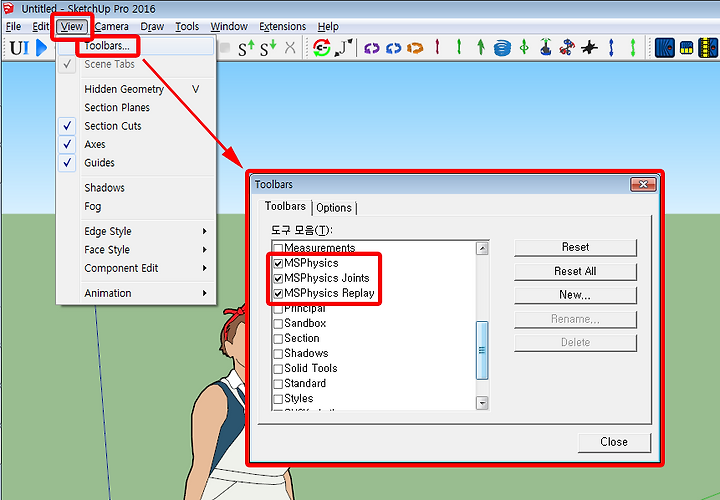This screenshot has height=500, width=720.
Task: Choose Toolbars... from the View menu
Action: click(x=136, y=45)
